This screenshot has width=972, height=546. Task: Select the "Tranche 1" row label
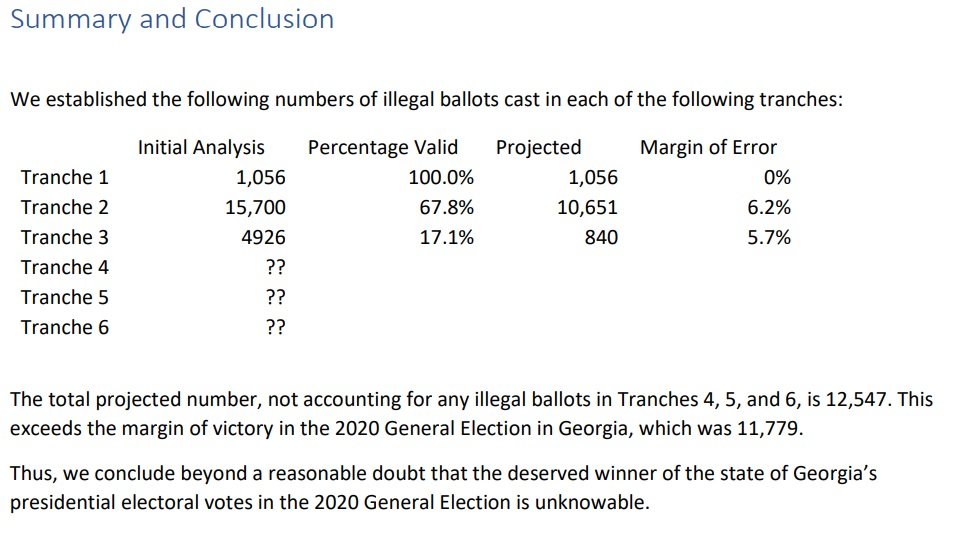click(64, 178)
